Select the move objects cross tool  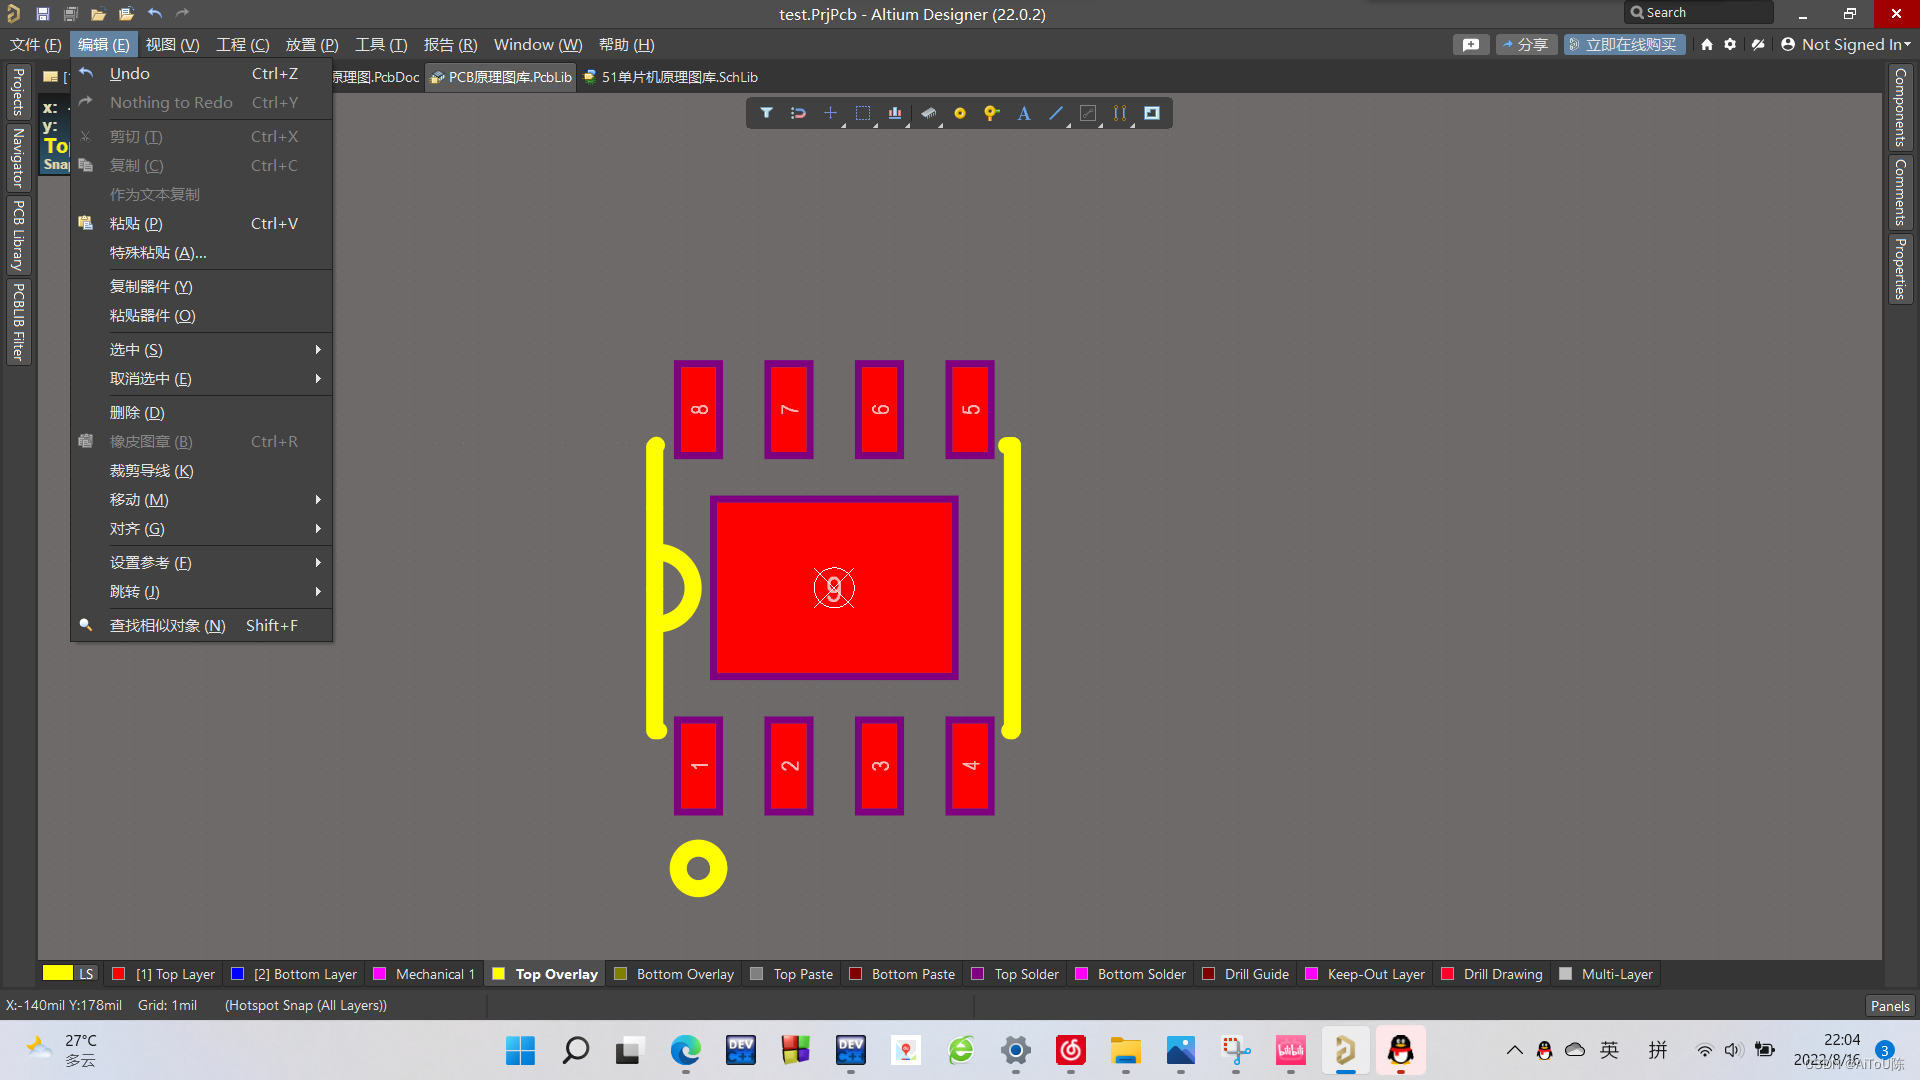click(830, 113)
